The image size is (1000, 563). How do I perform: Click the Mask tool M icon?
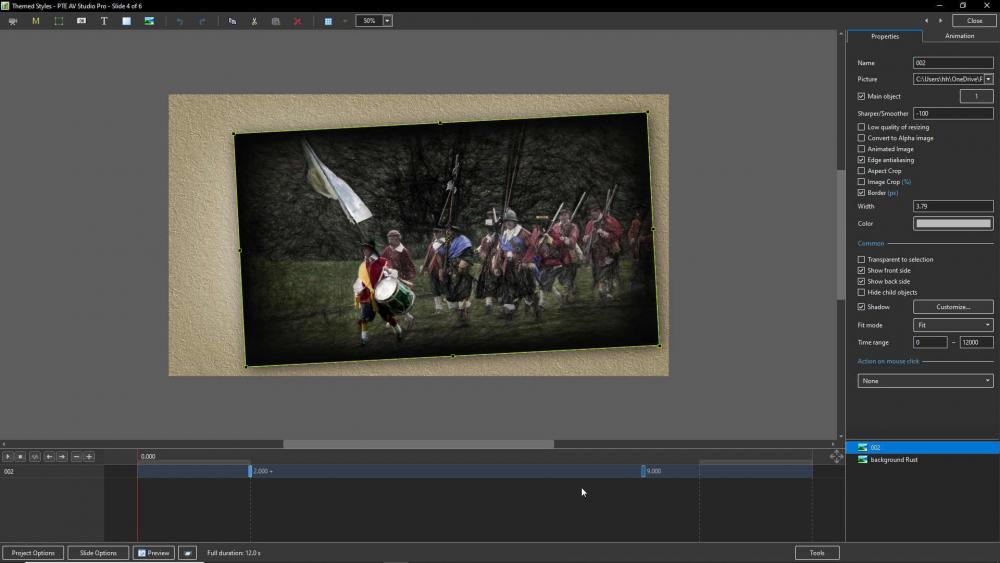pos(36,21)
